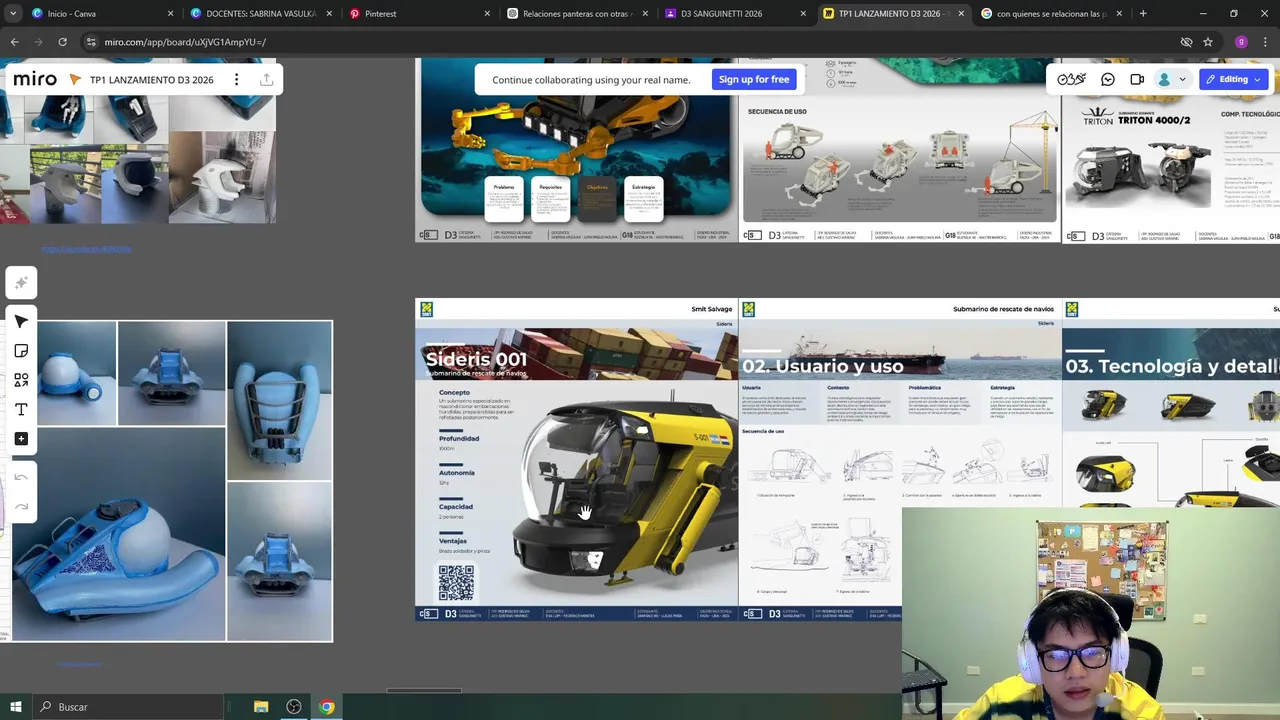Open timer and activities tools
The width and height of the screenshot is (1280, 720).
[x=1071, y=79]
